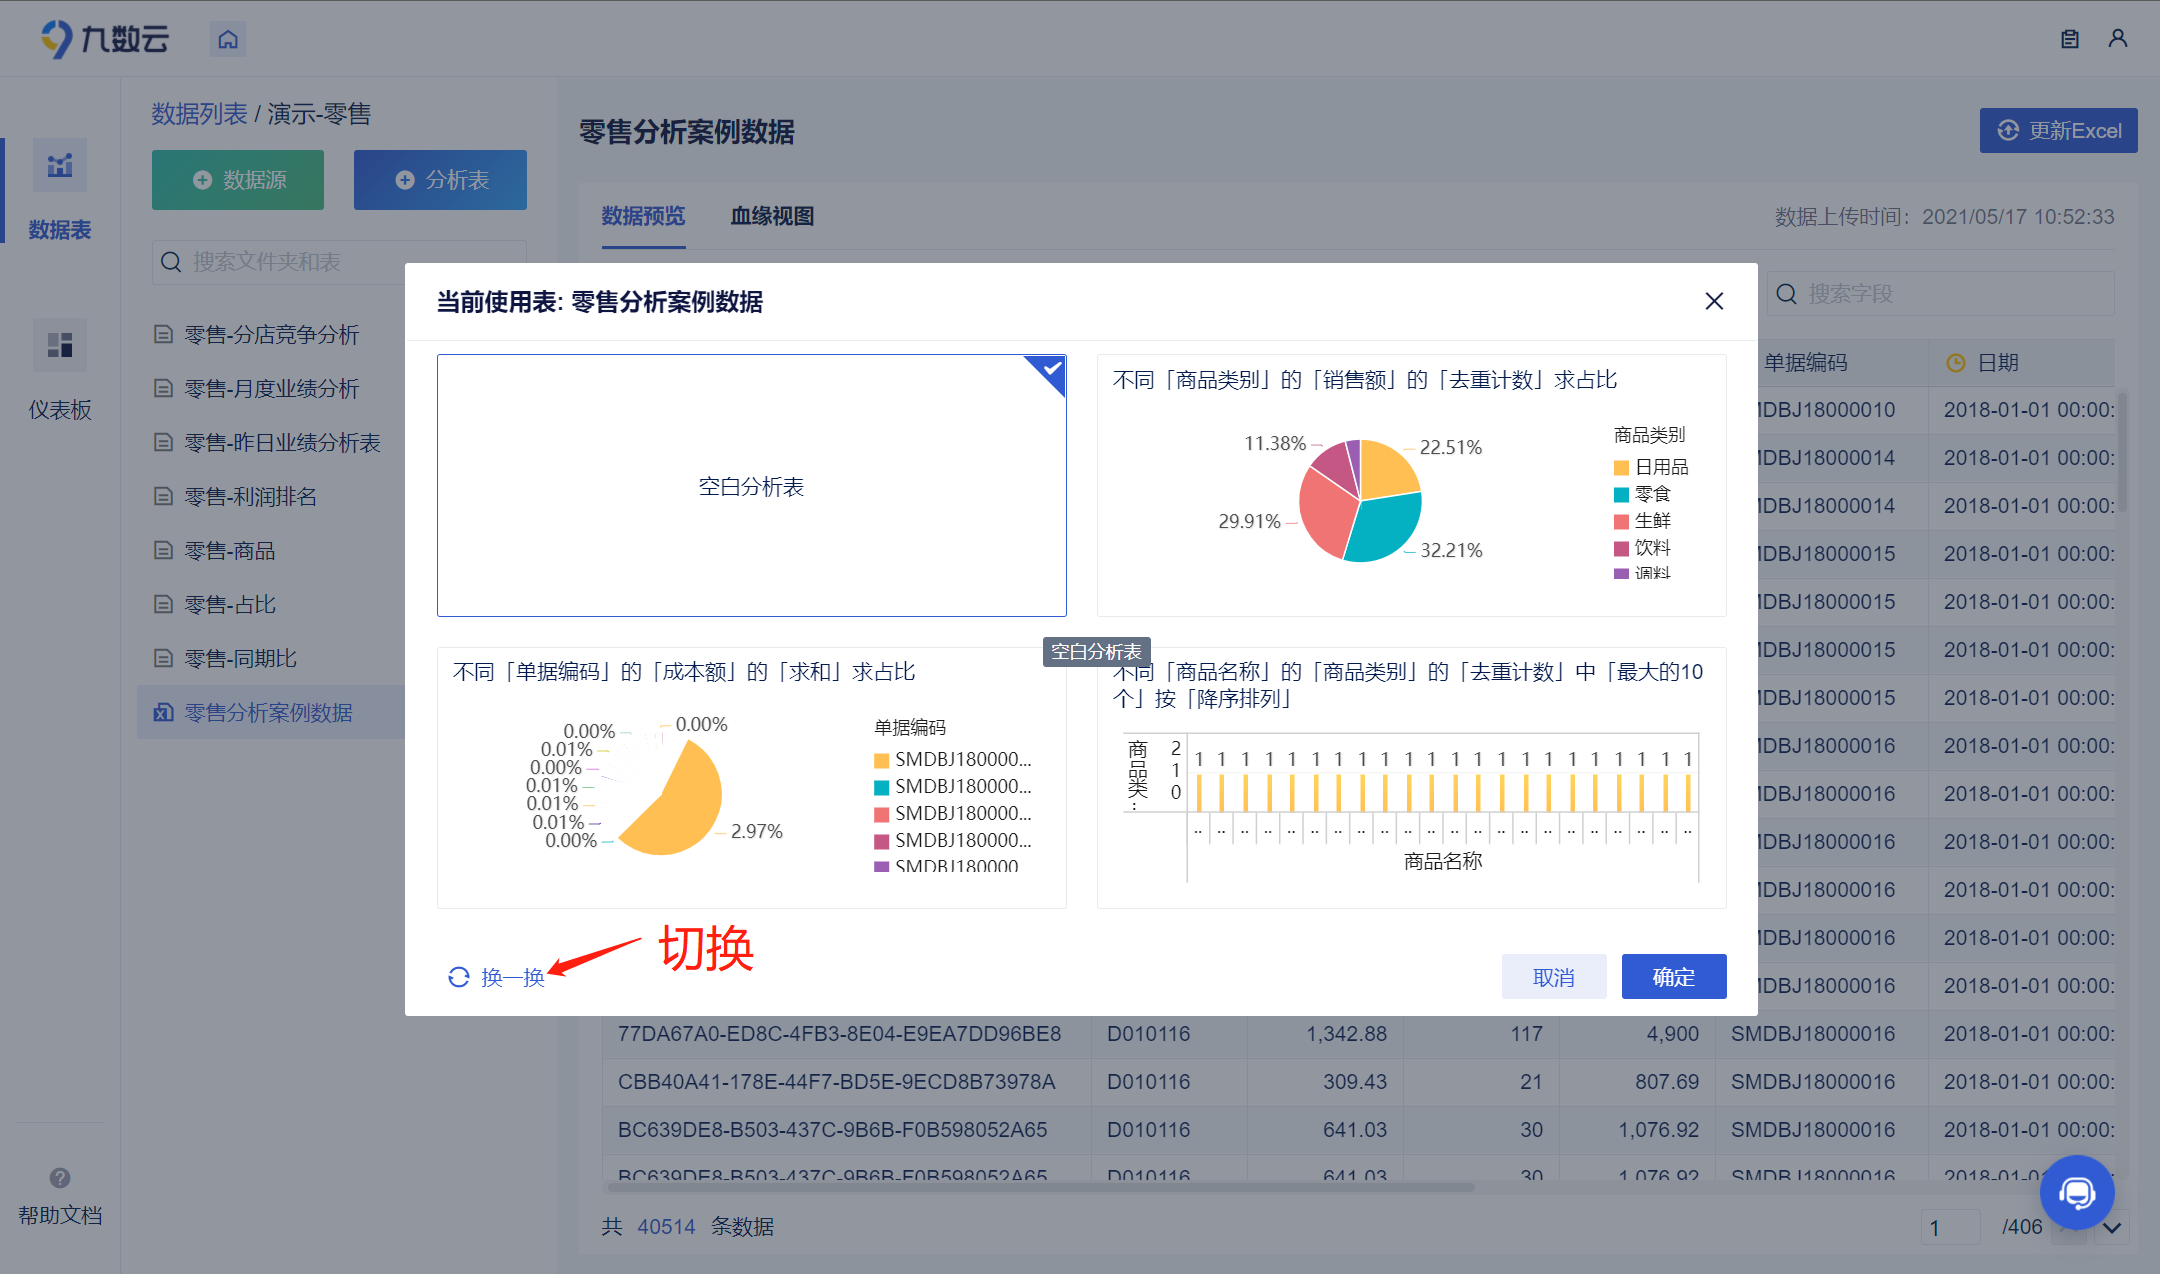The width and height of the screenshot is (2160, 1274).
Task: Click the 取消 cancel button
Action: tap(1553, 977)
